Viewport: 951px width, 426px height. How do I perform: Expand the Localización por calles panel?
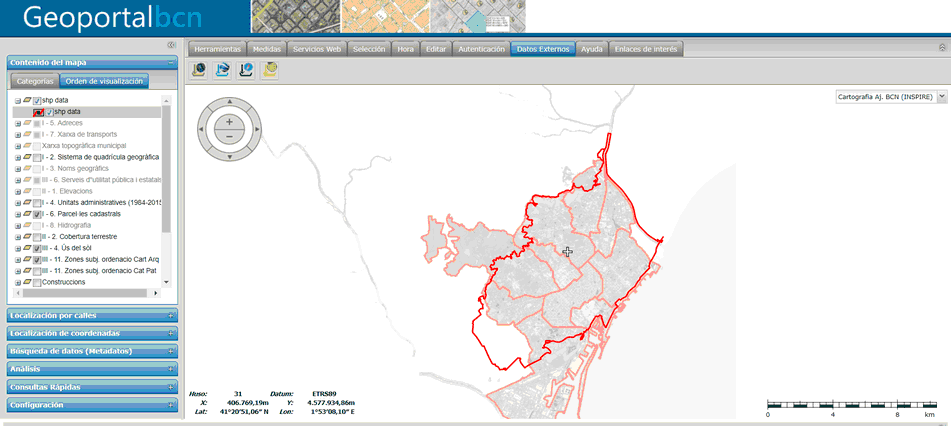coord(90,316)
